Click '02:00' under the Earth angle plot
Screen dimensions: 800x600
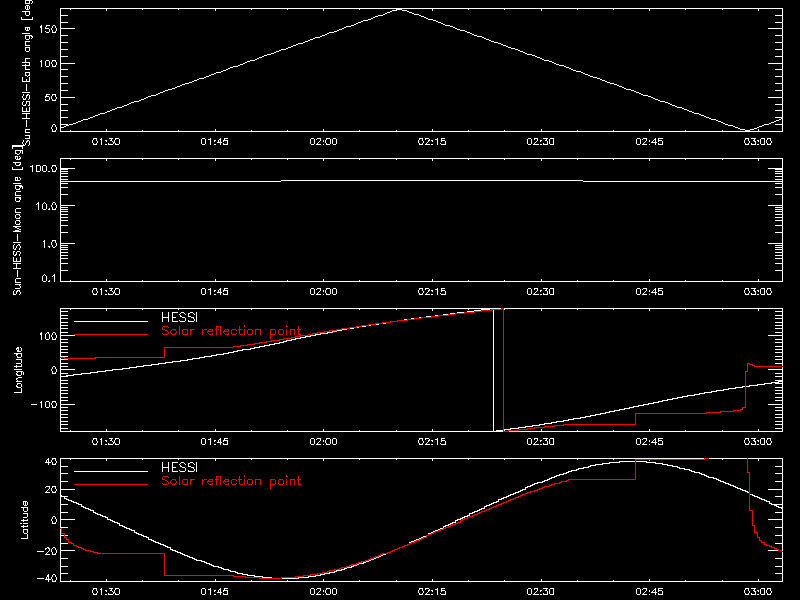tap(323, 141)
